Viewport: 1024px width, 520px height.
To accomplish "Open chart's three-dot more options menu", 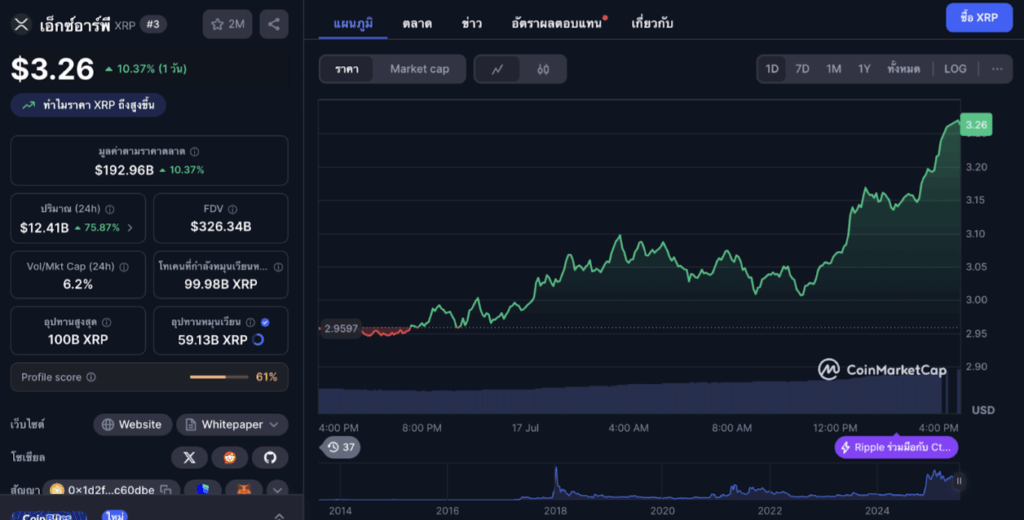I will (996, 69).
